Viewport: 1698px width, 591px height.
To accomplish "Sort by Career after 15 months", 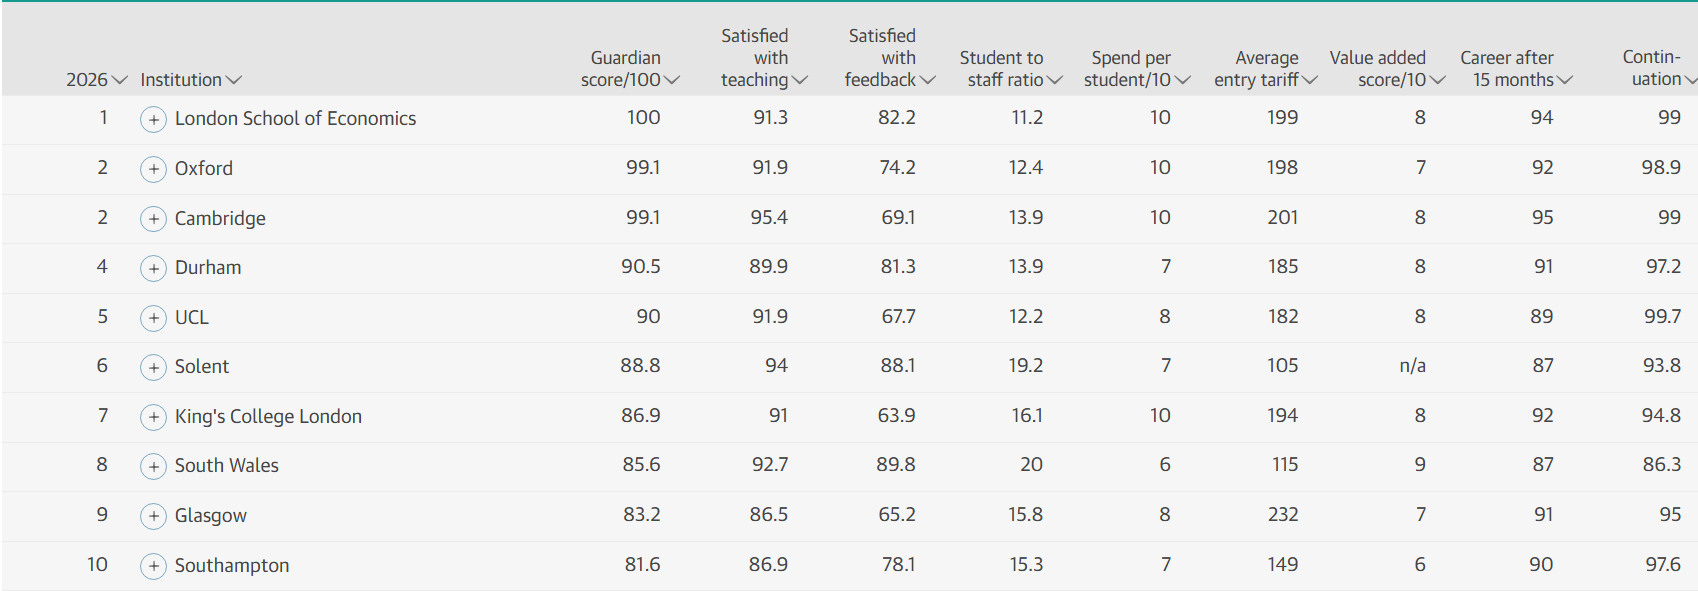I will click(1516, 69).
